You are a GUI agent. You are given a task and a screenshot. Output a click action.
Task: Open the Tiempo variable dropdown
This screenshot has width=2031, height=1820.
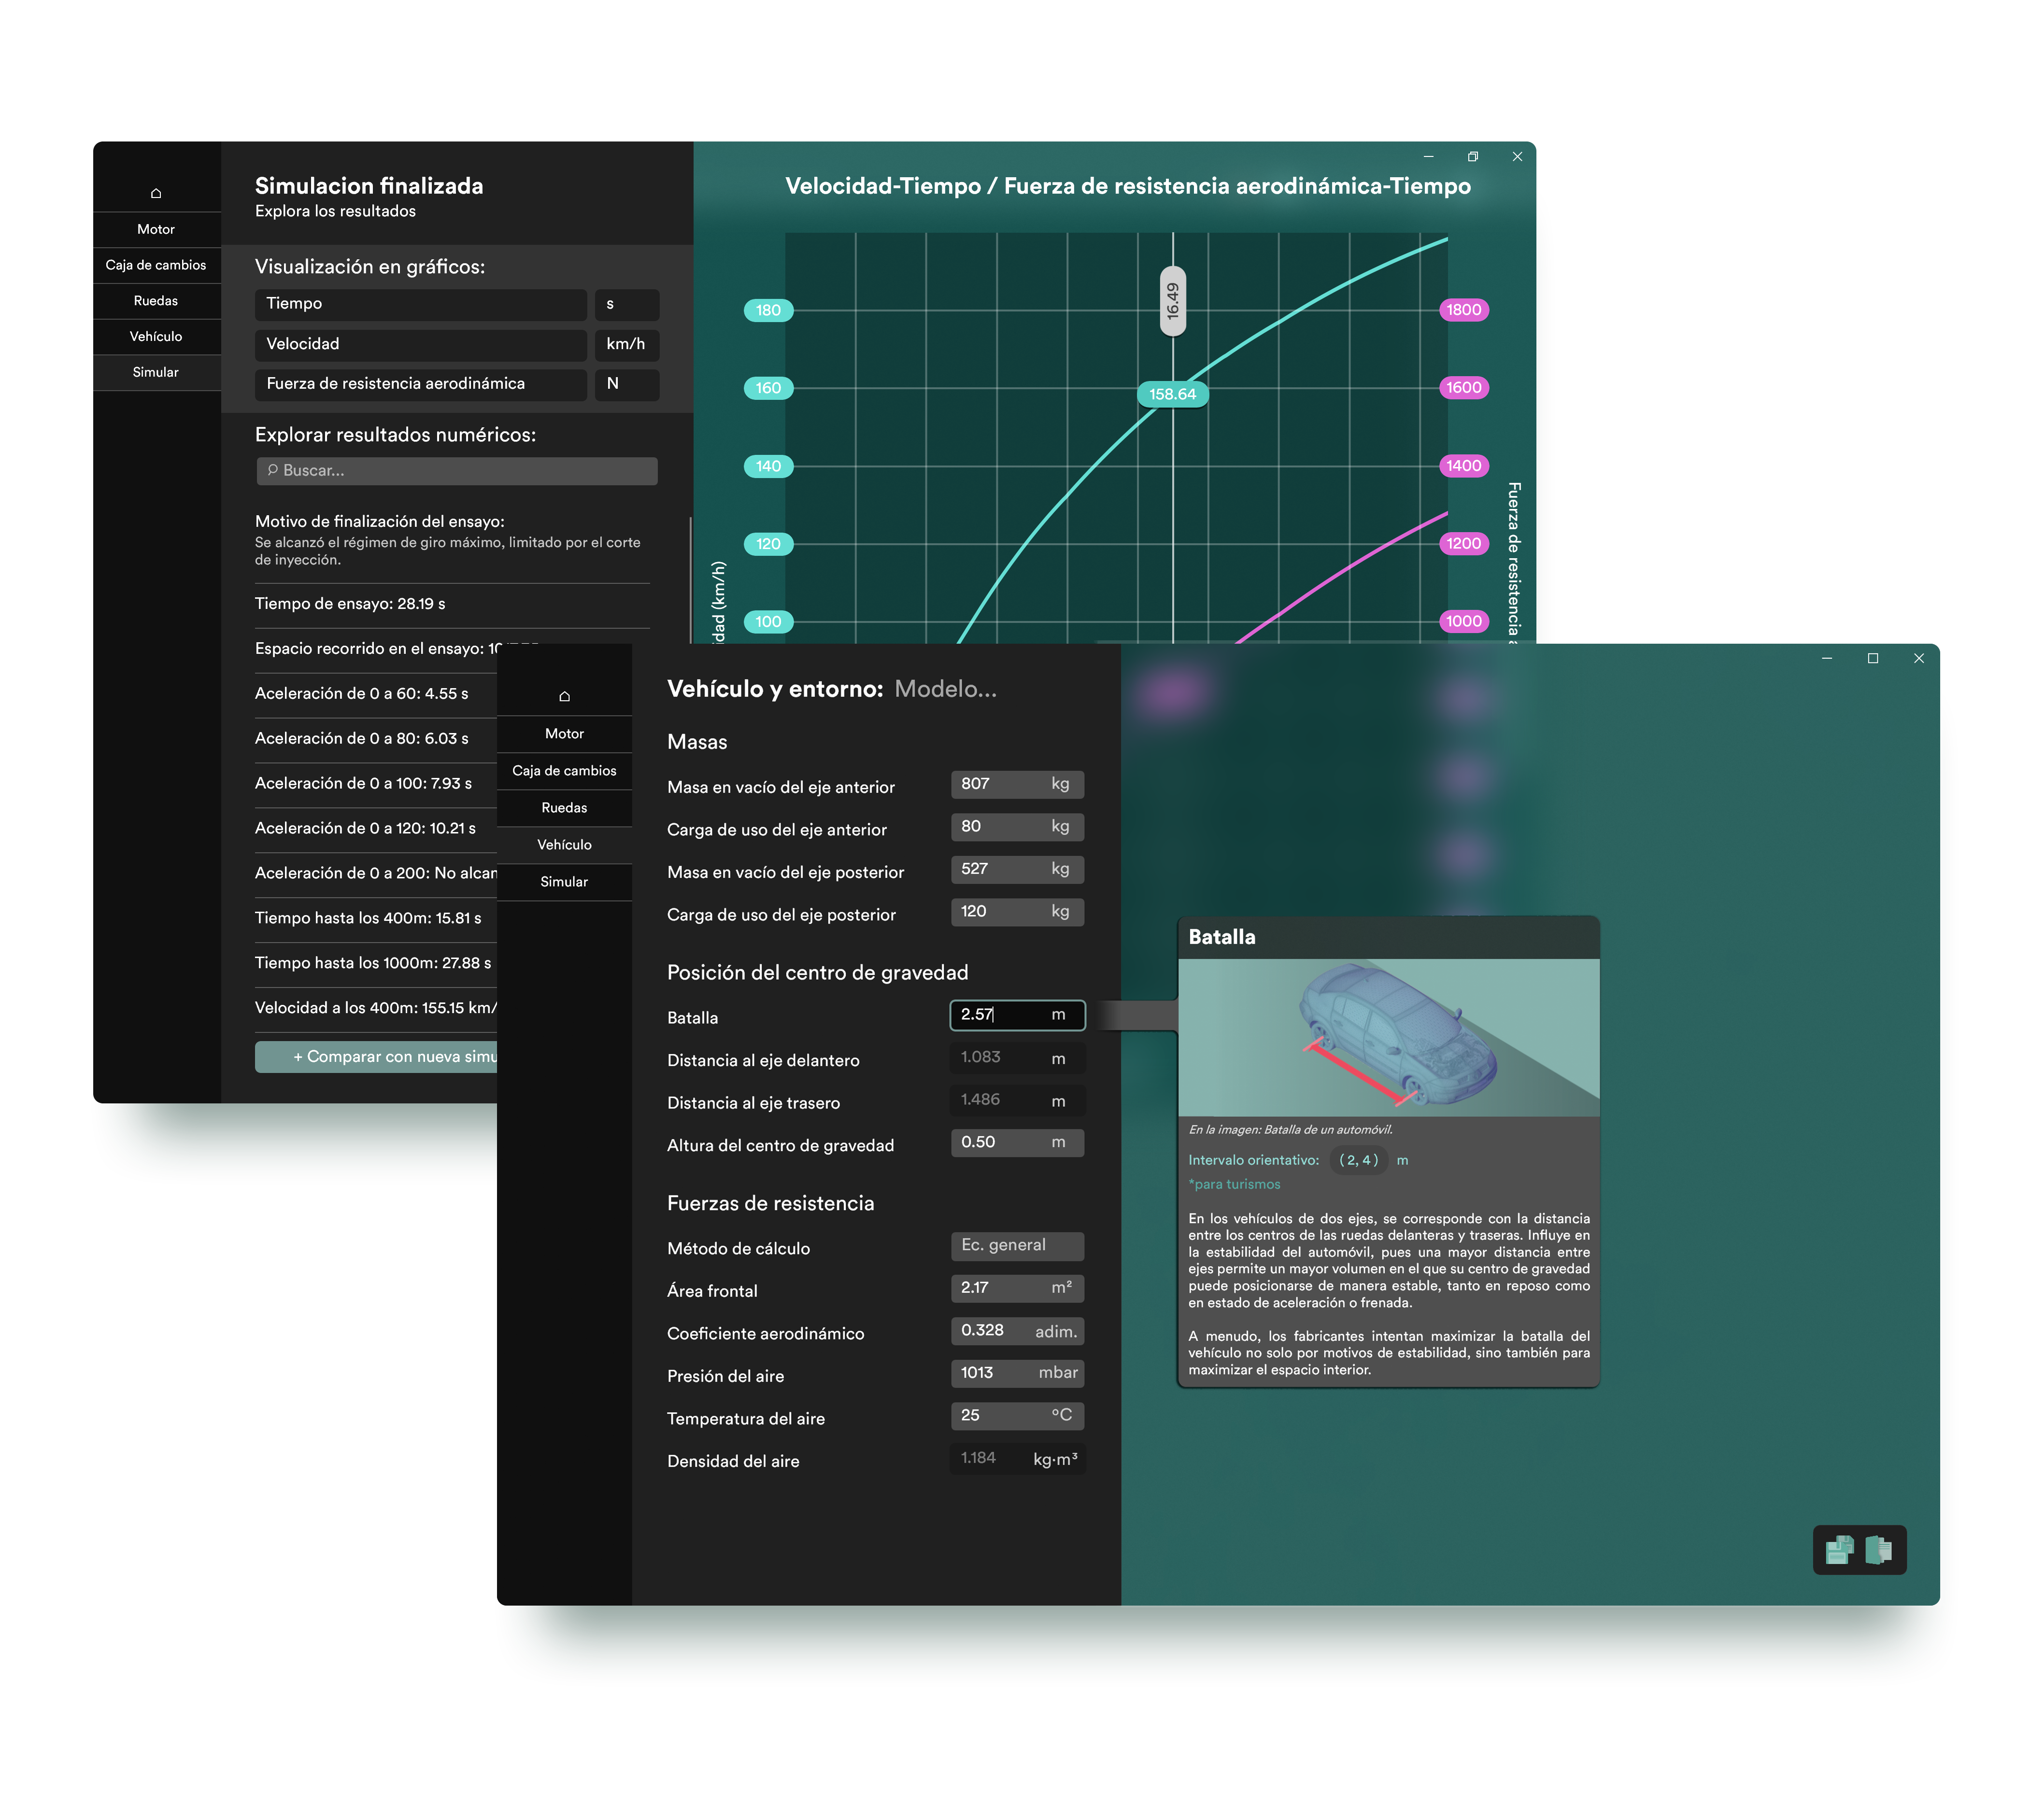pos(420,304)
